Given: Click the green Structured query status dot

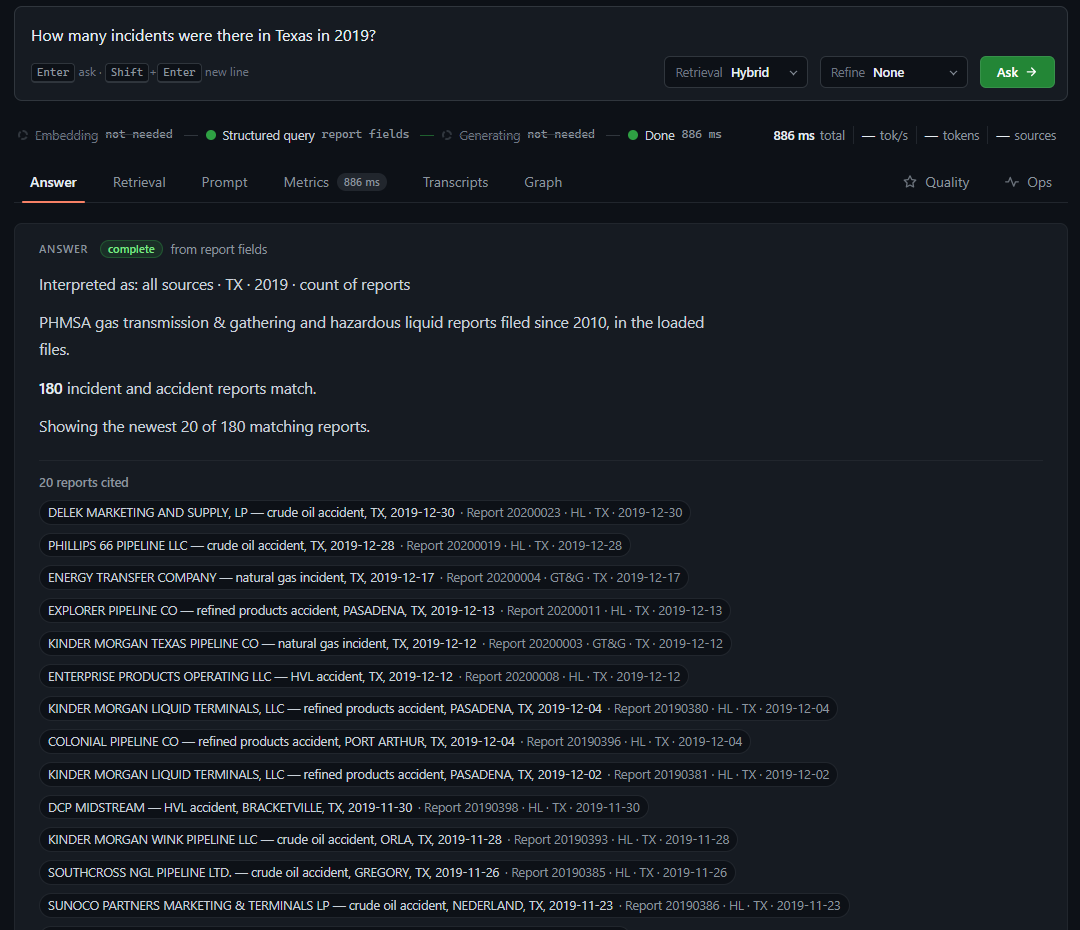Looking at the screenshot, I should [x=211, y=135].
